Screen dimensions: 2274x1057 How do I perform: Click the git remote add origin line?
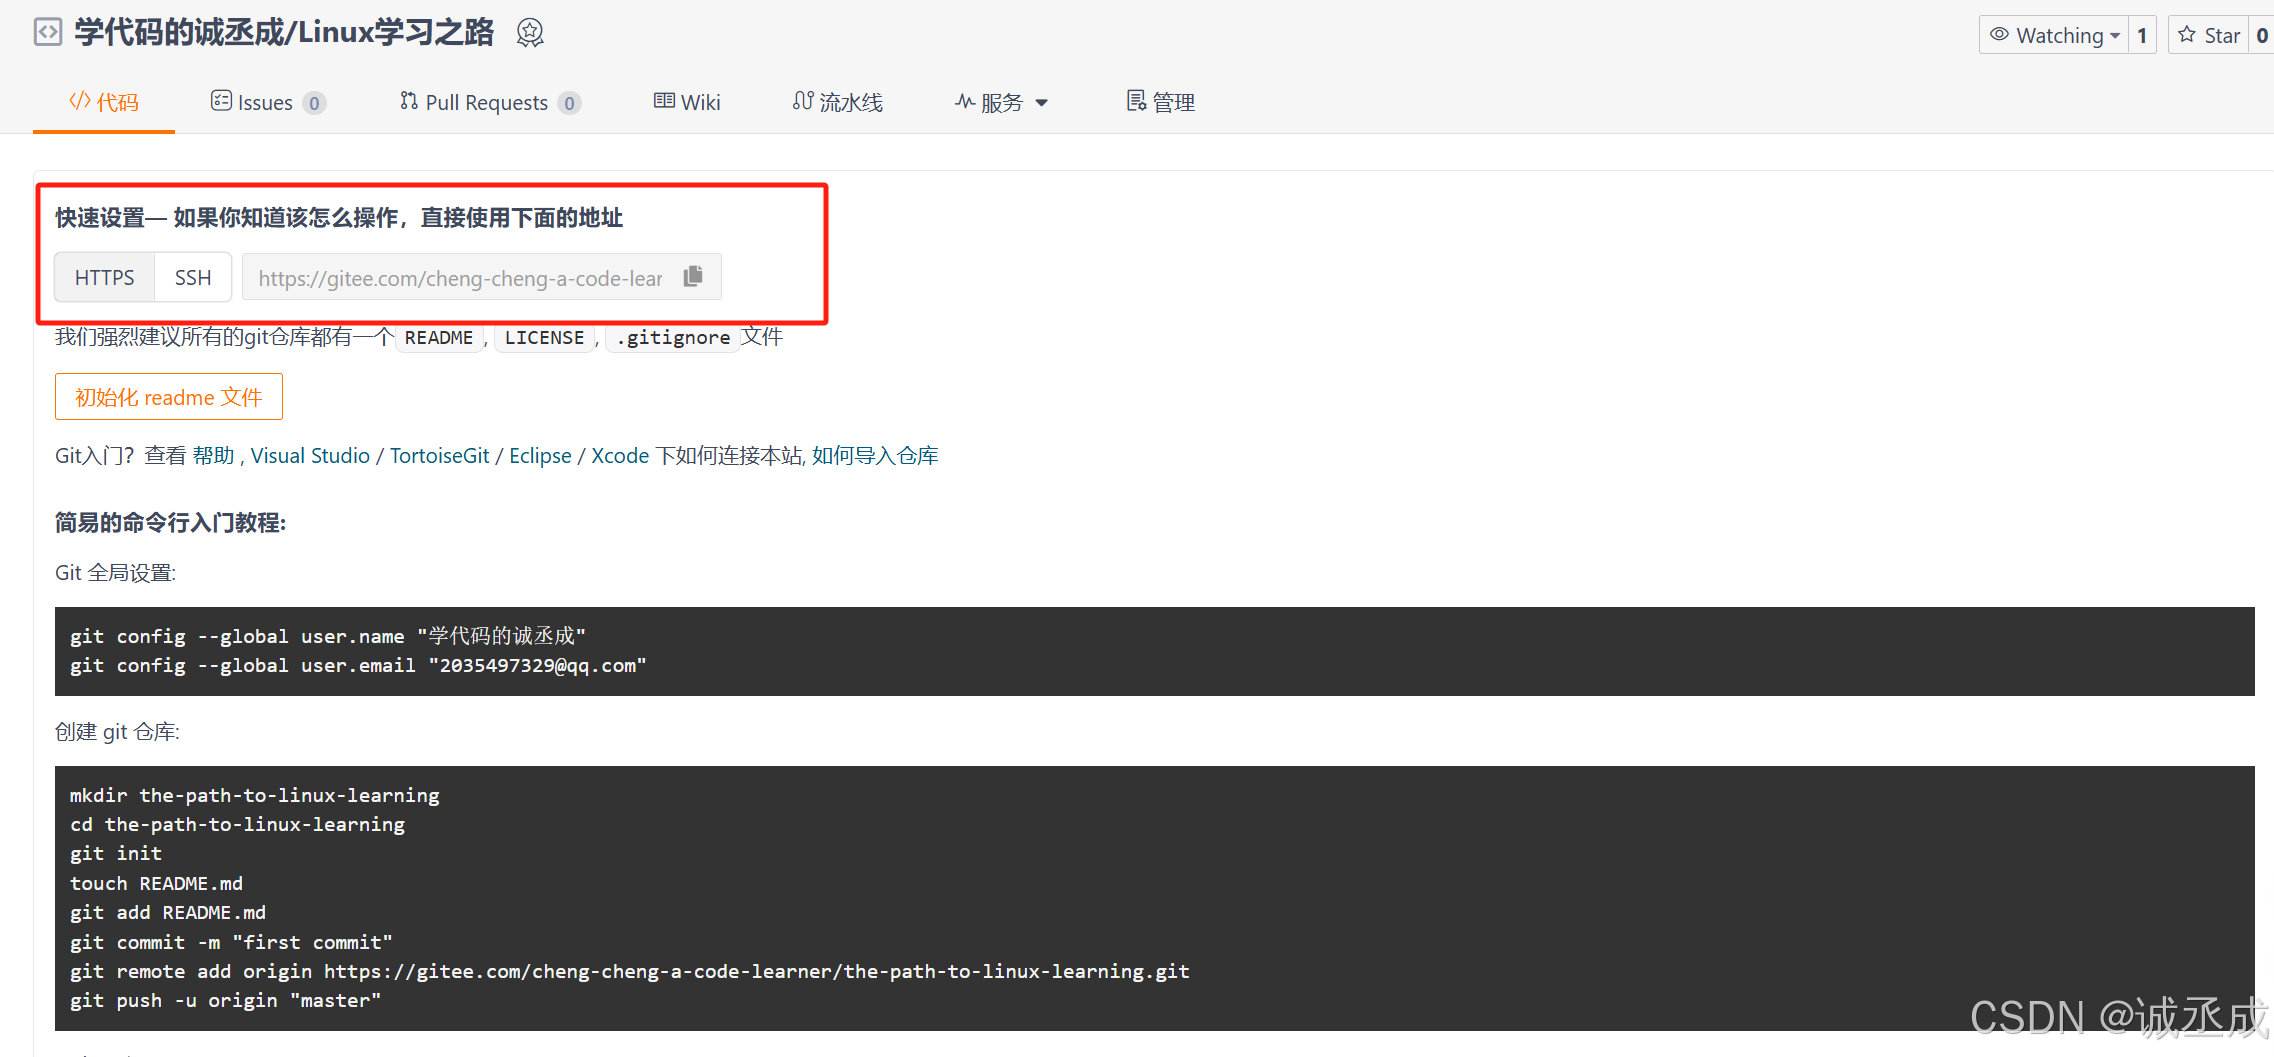[630, 971]
